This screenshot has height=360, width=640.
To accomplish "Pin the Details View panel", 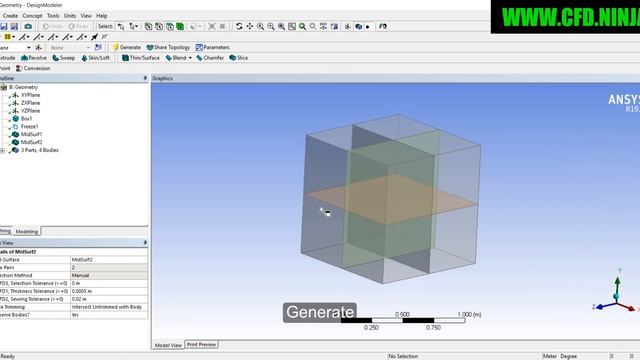I will [x=145, y=242].
